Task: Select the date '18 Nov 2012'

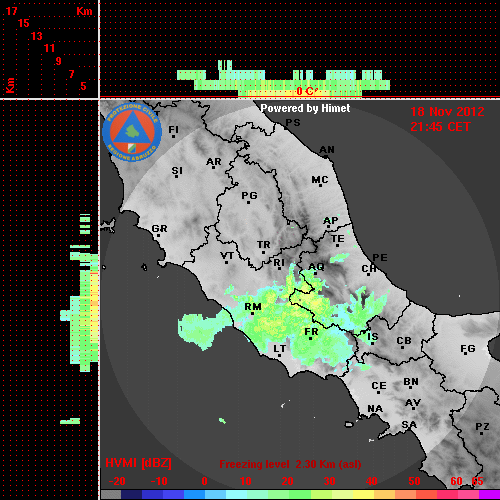Action: 447,112
